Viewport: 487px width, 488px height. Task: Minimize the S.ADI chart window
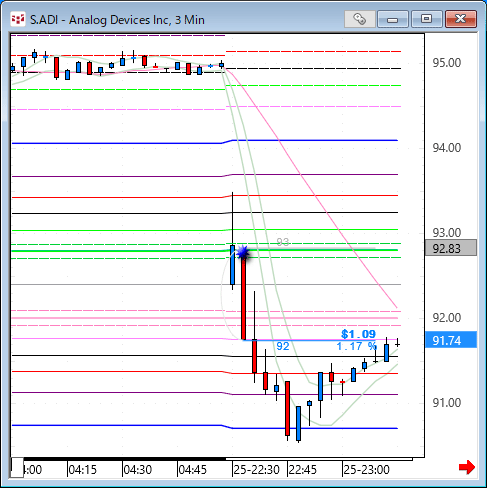[393, 19]
